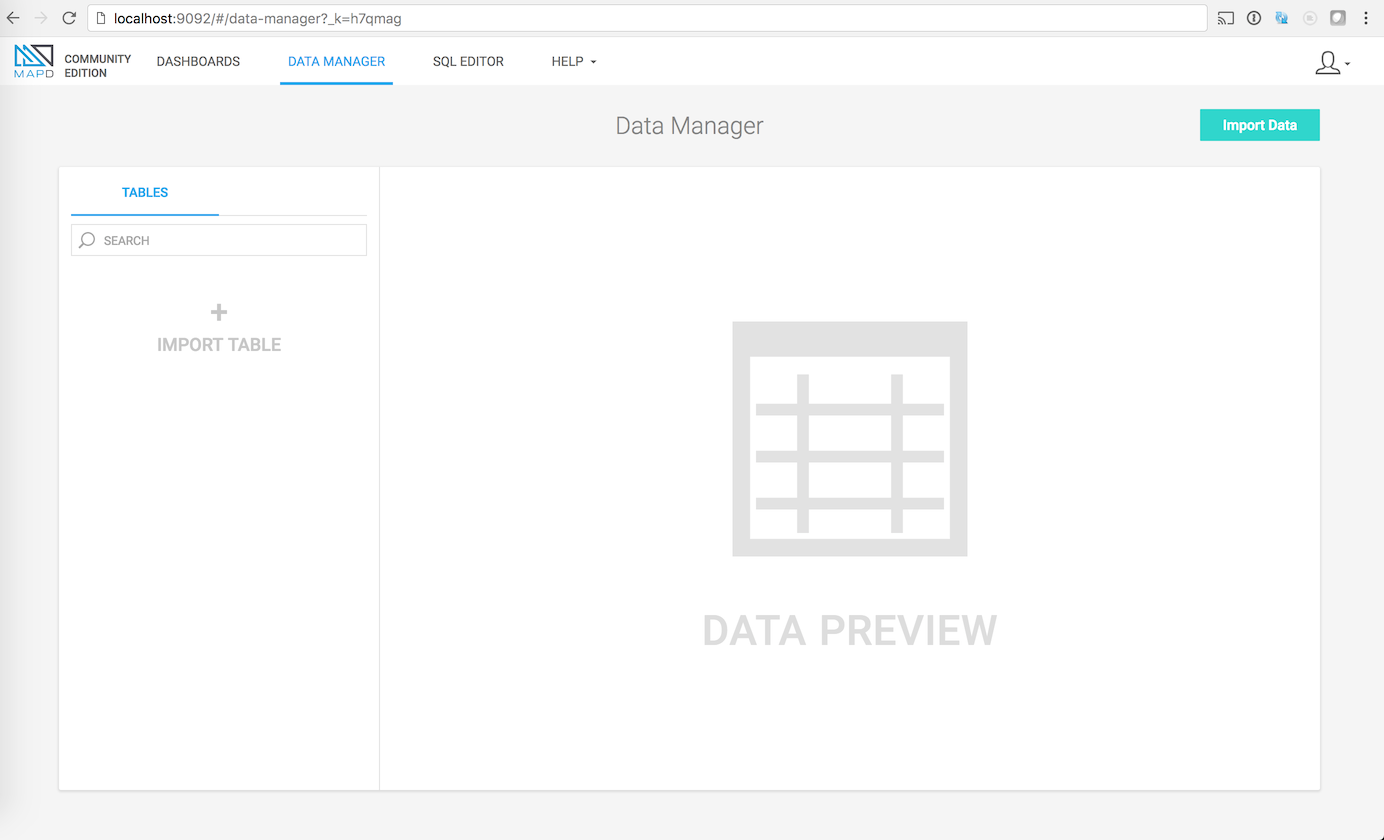Click the gray shield extension icon

pos(1337,18)
